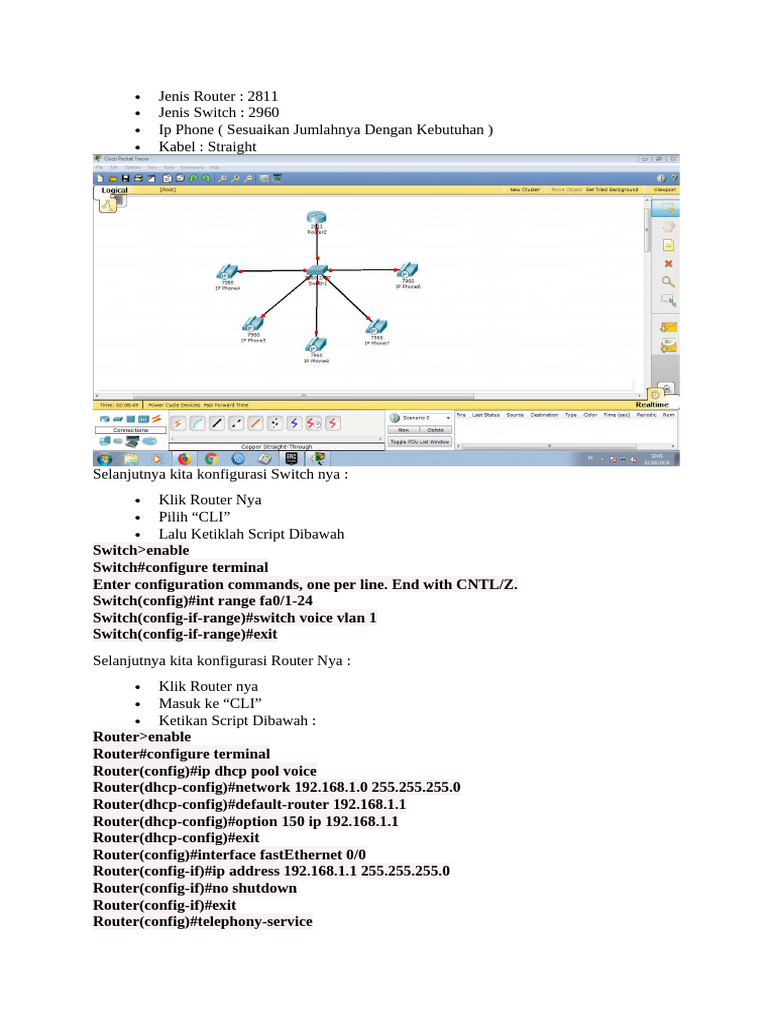768x1024 pixels.
Task: Select the red X Delete tool
Action: click(x=668, y=264)
